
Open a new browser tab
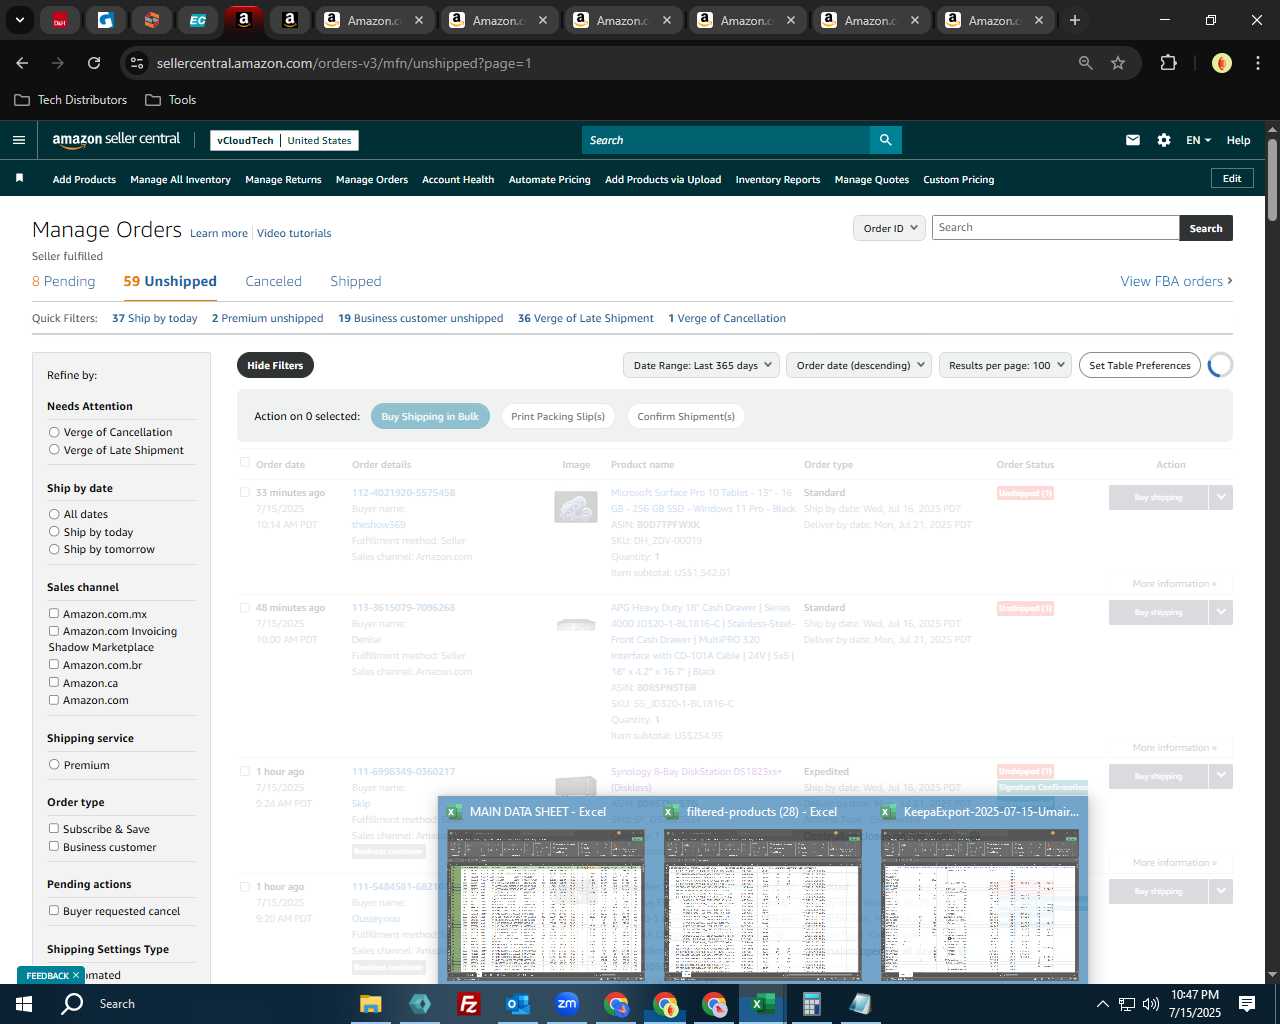1075,20
